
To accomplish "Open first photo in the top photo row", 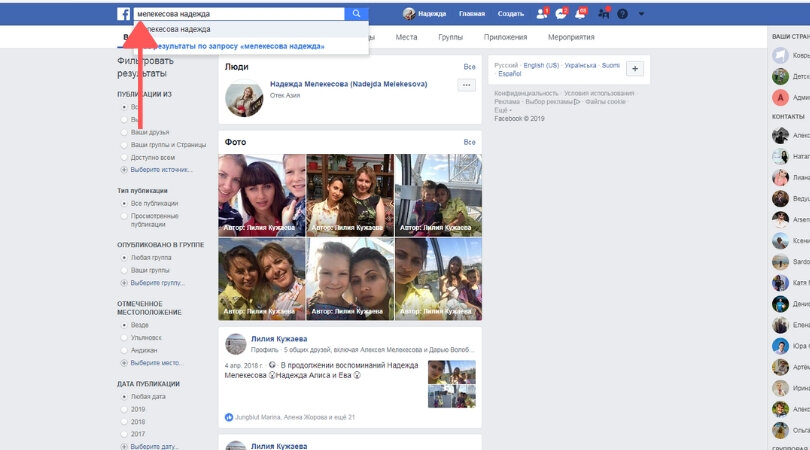I will point(262,195).
